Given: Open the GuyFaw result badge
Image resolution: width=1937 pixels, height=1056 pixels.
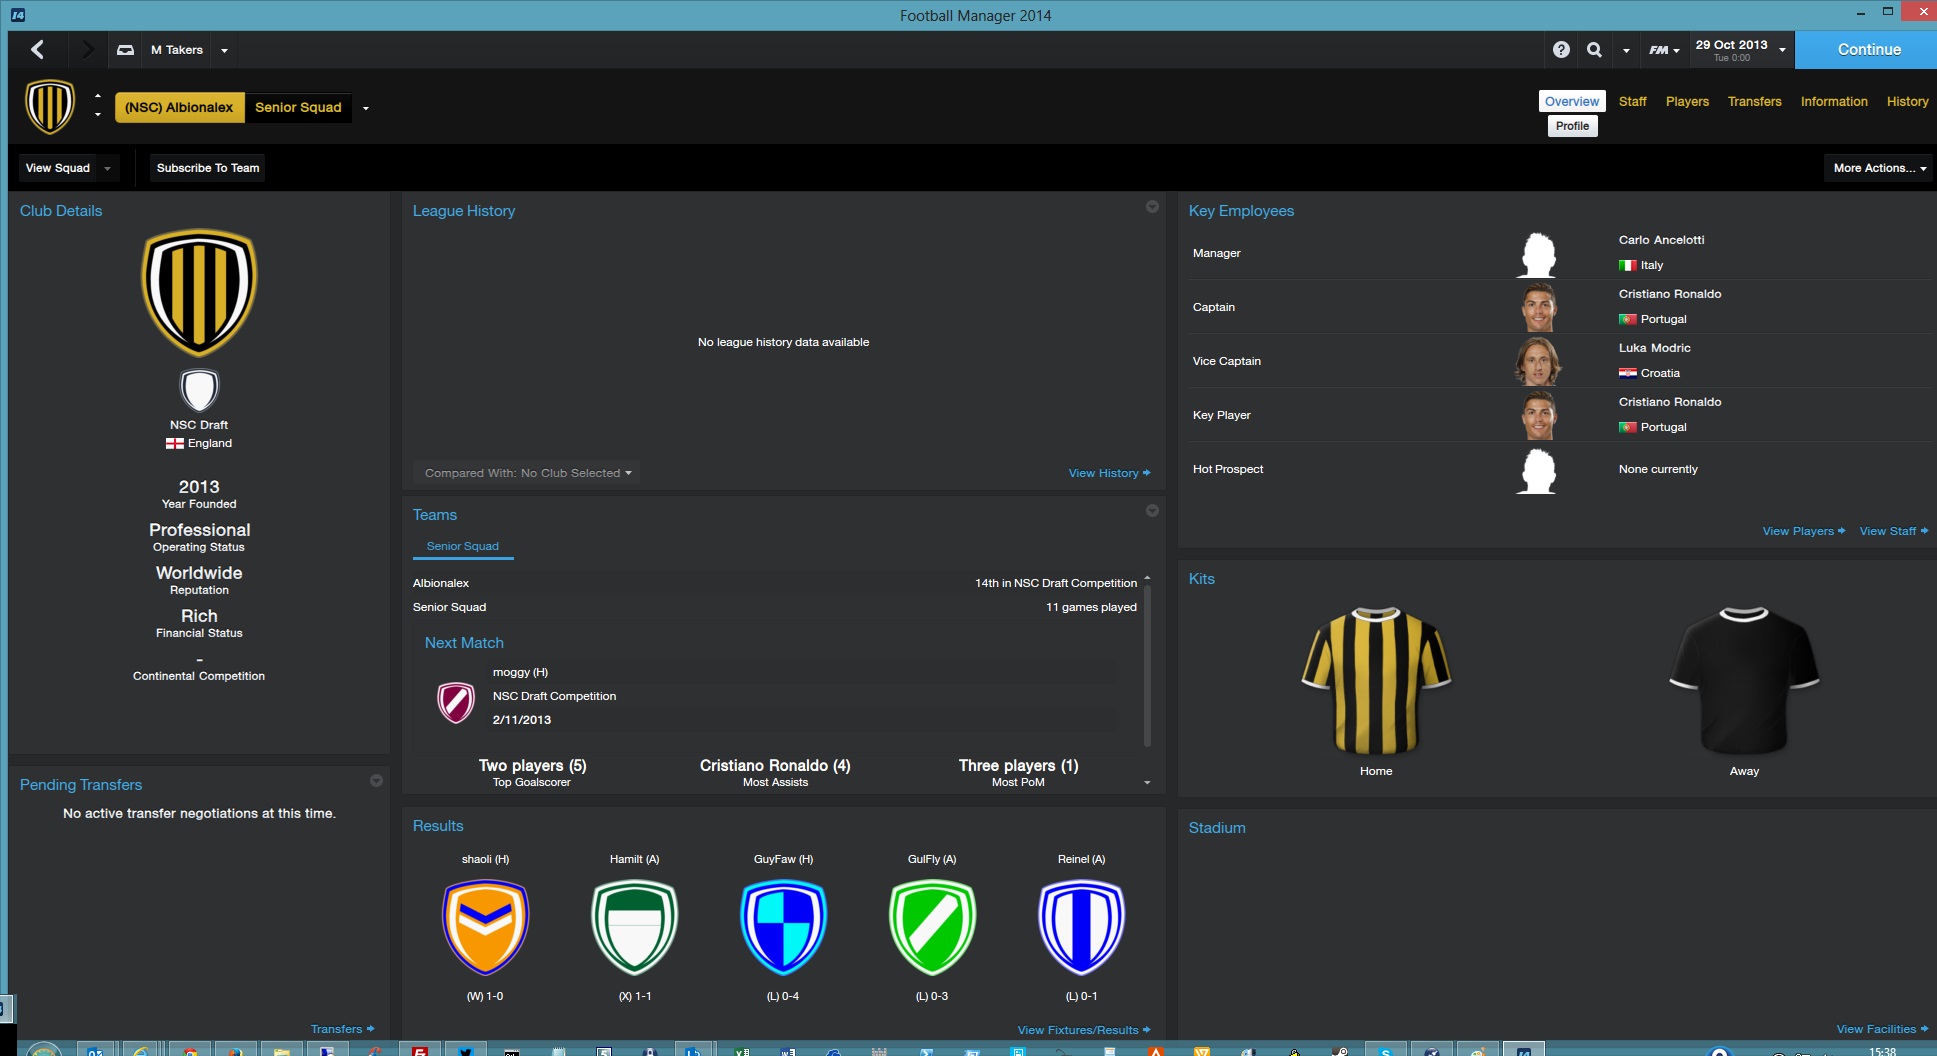Looking at the screenshot, I should (x=783, y=927).
